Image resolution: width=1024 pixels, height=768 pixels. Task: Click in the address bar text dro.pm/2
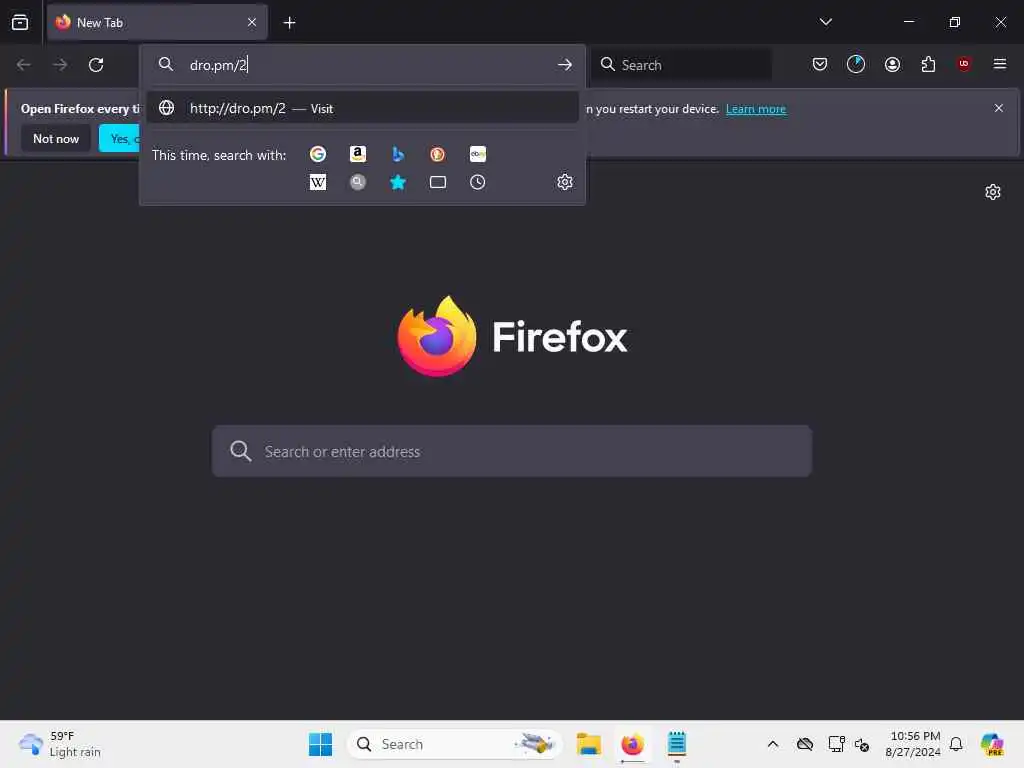click(x=218, y=65)
